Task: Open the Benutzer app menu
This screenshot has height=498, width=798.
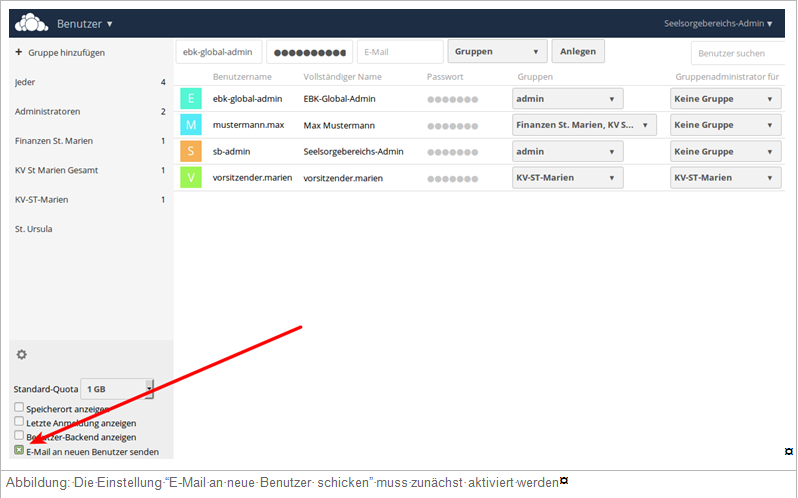Action: pyautogui.click(x=85, y=23)
